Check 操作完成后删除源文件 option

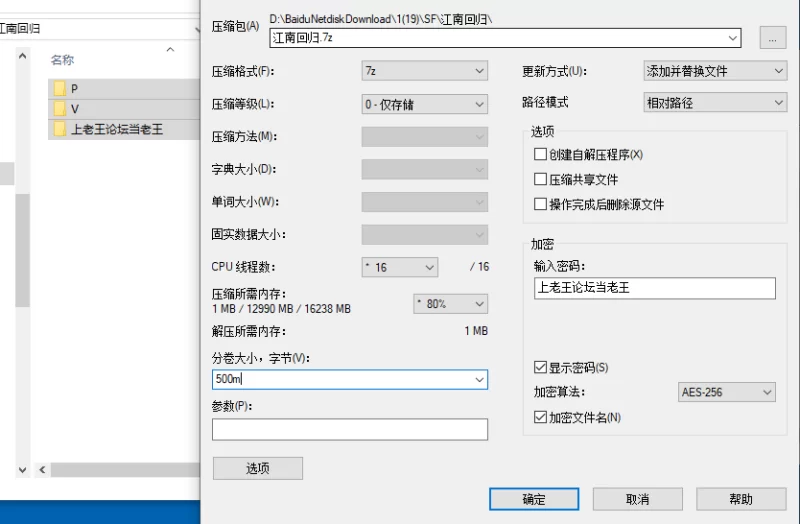(541, 205)
